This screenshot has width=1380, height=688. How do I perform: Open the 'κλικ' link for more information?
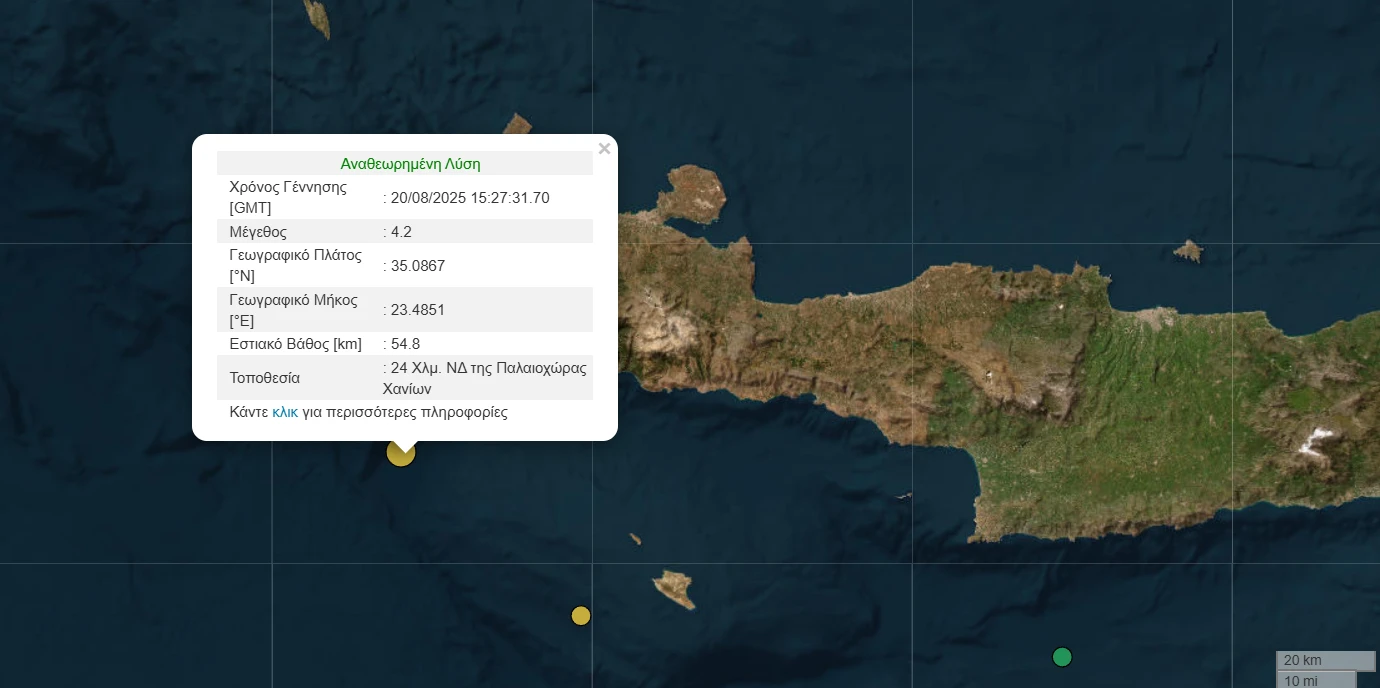coord(285,412)
